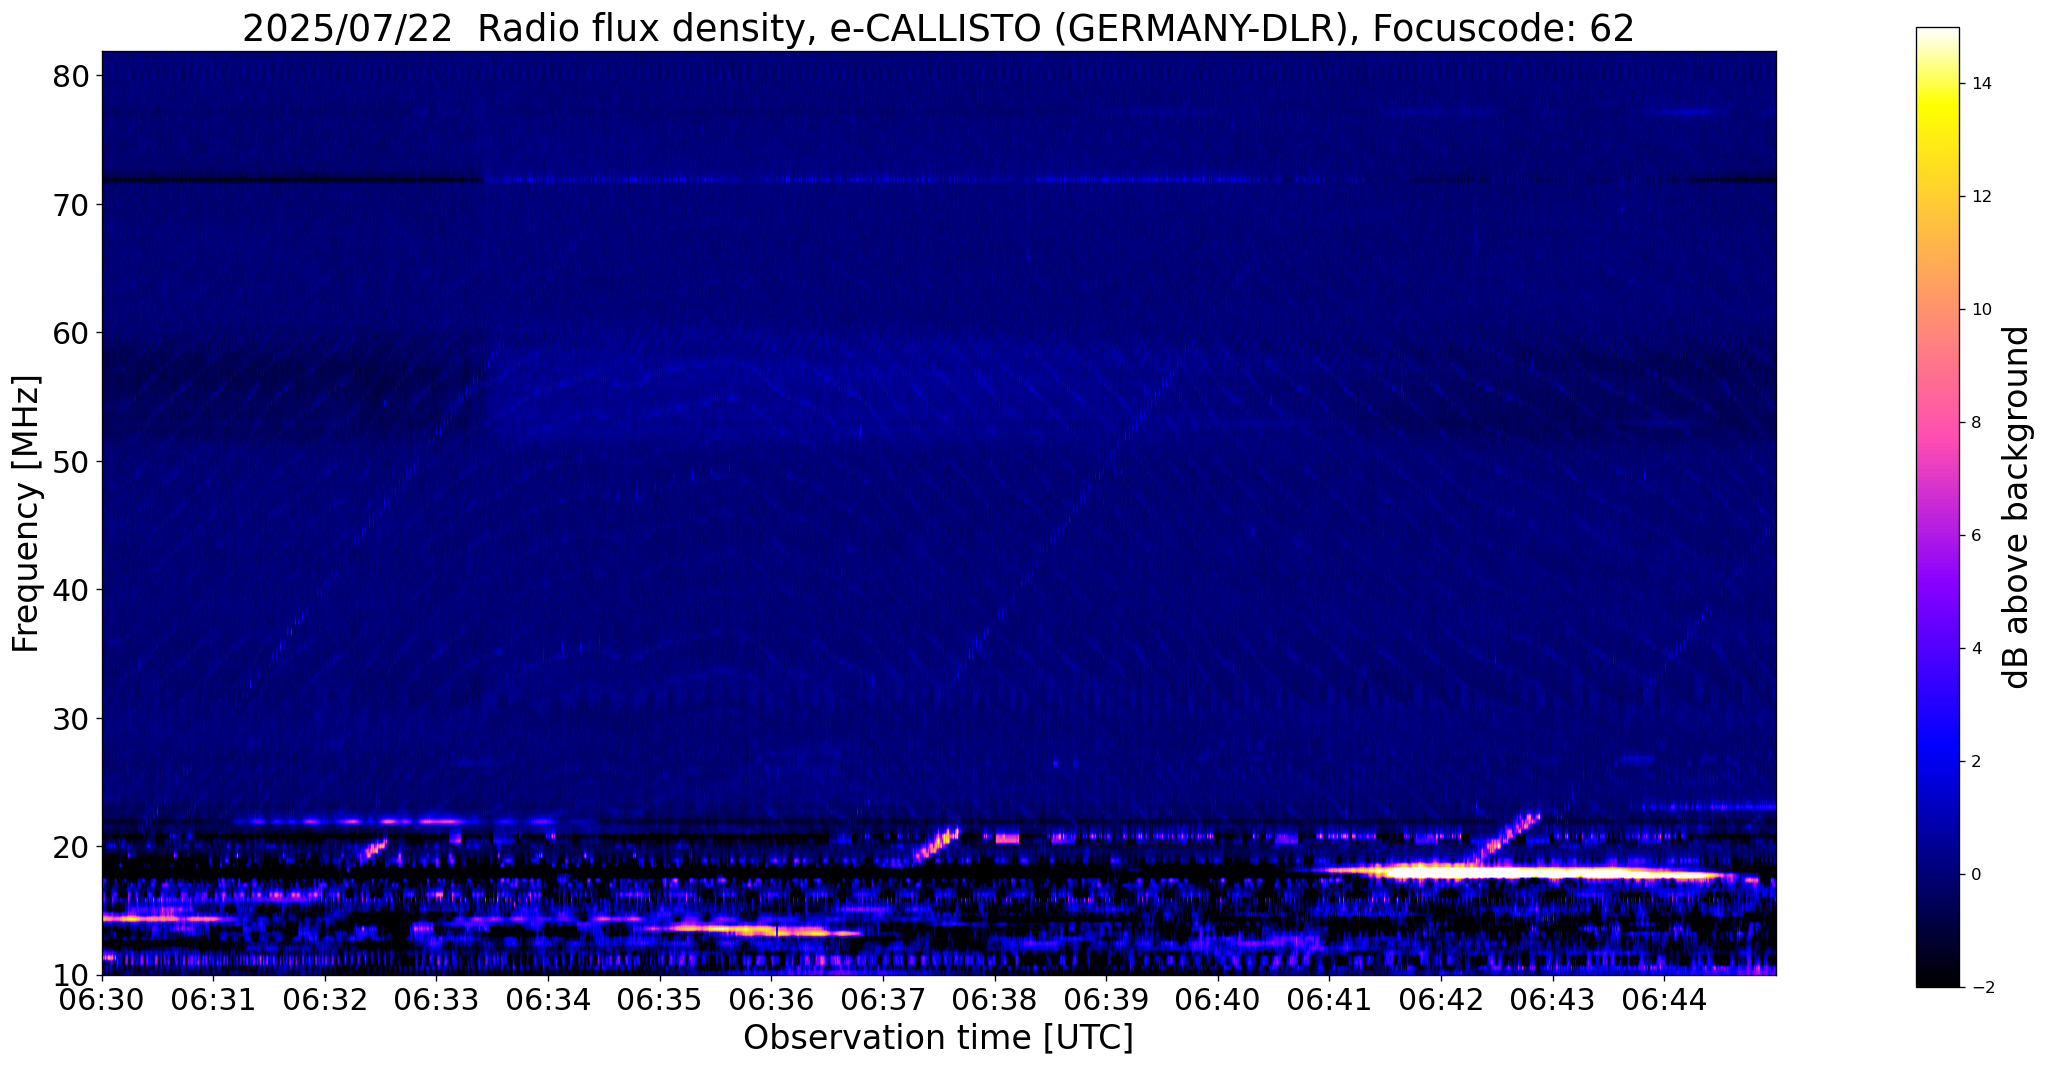Click the white top of the colorbar
The height and width of the screenshot is (1067, 2047).
pyautogui.click(x=1937, y=36)
